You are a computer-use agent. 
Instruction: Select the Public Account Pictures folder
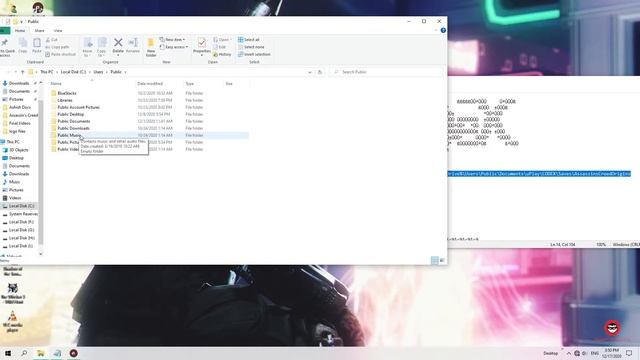[x=78, y=107]
